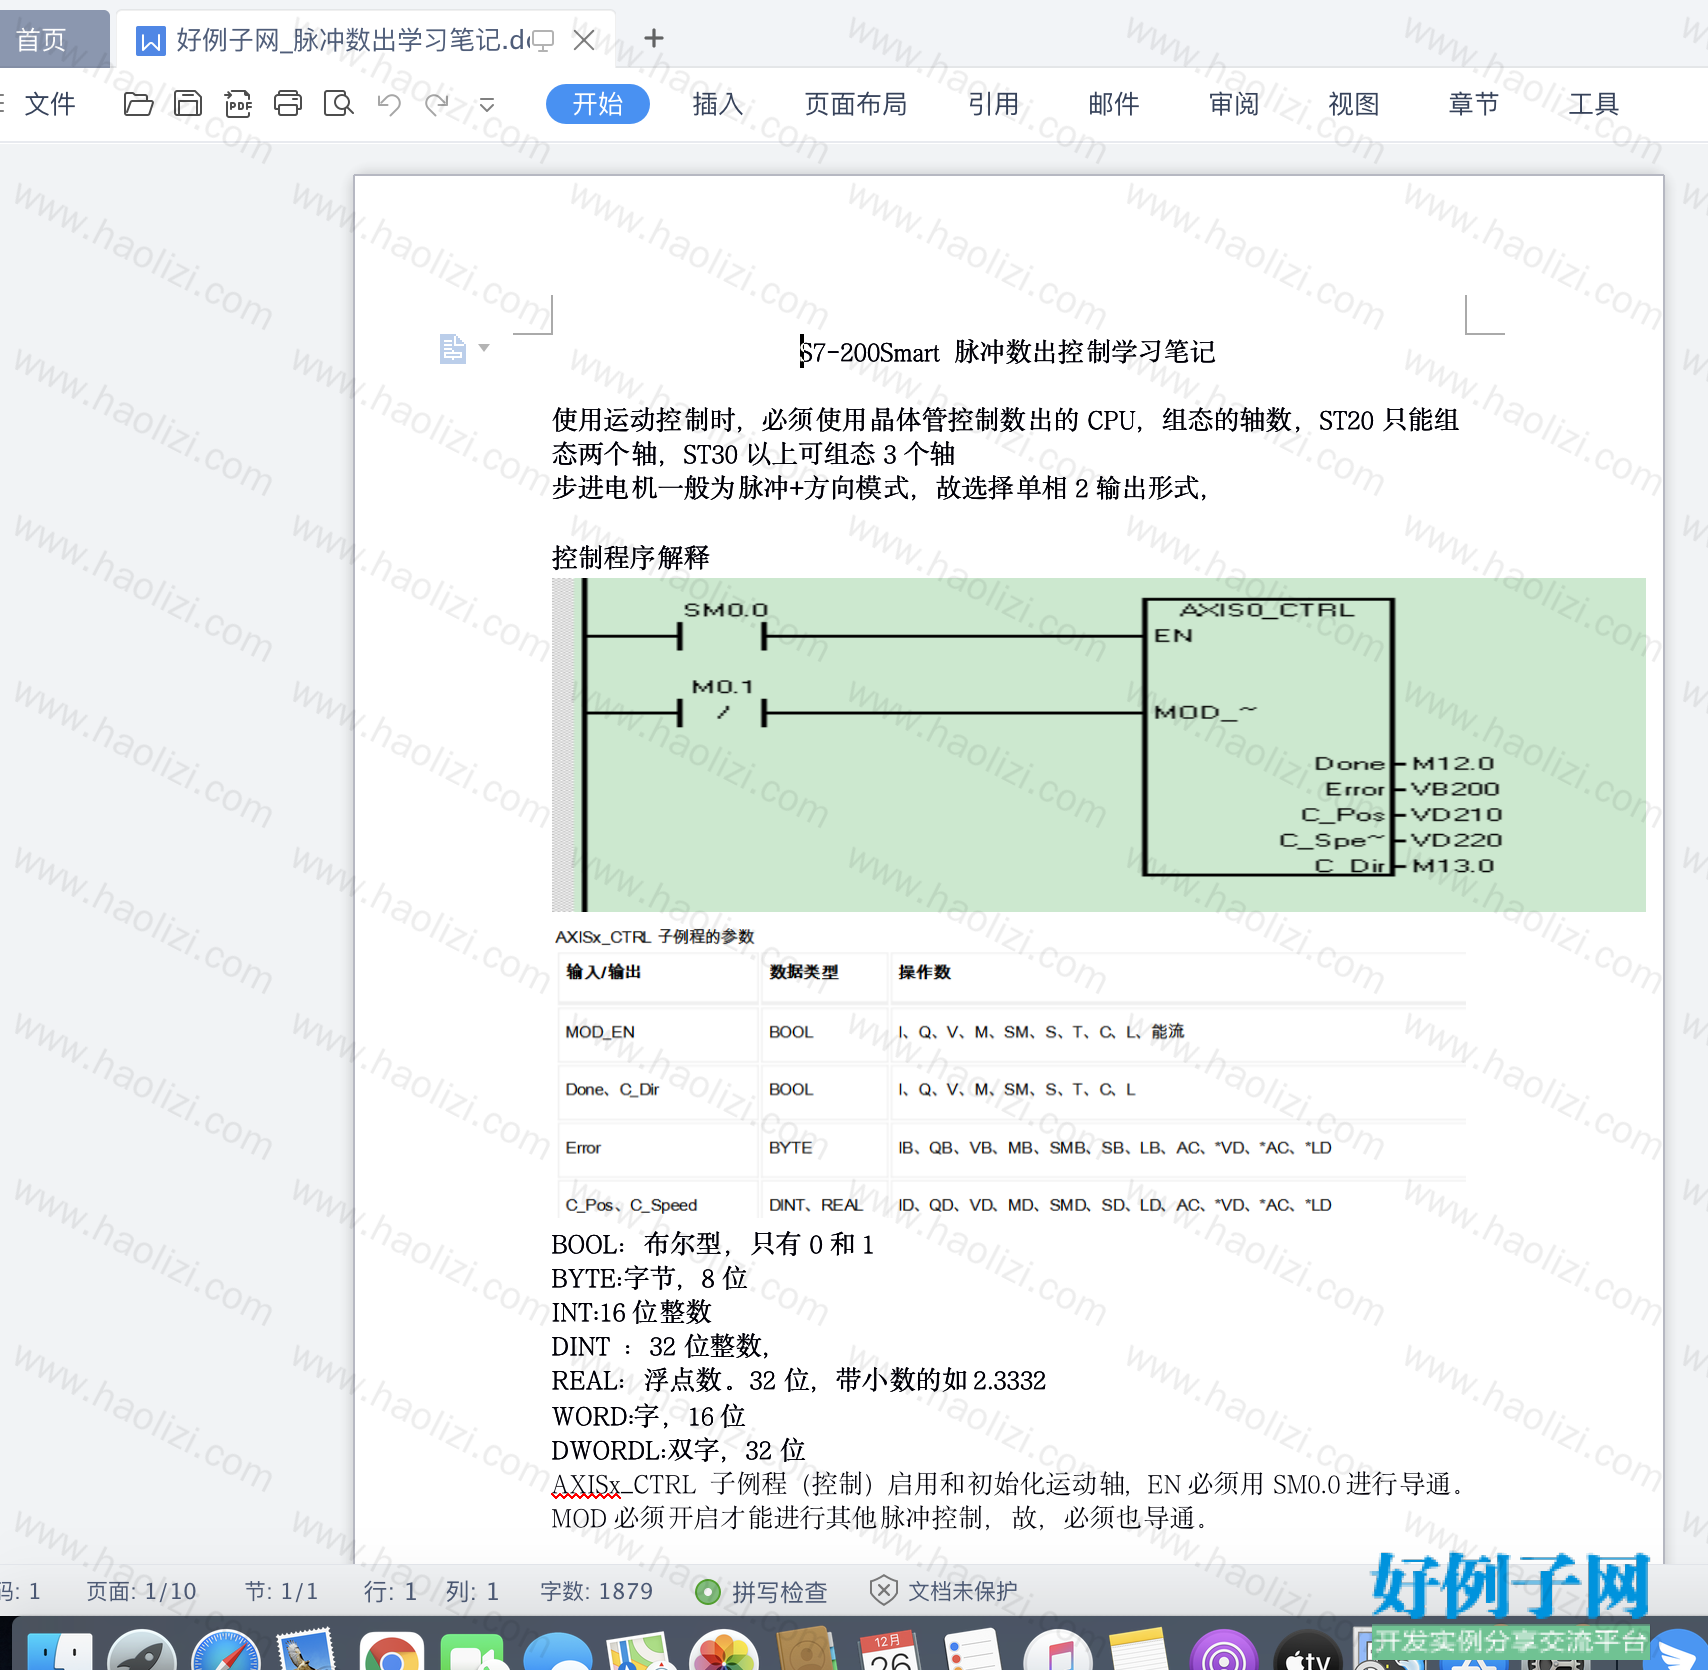This screenshot has width=1708, height=1670.
Task: Click the Undo arrow icon
Action: pyautogui.click(x=389, y=104)
